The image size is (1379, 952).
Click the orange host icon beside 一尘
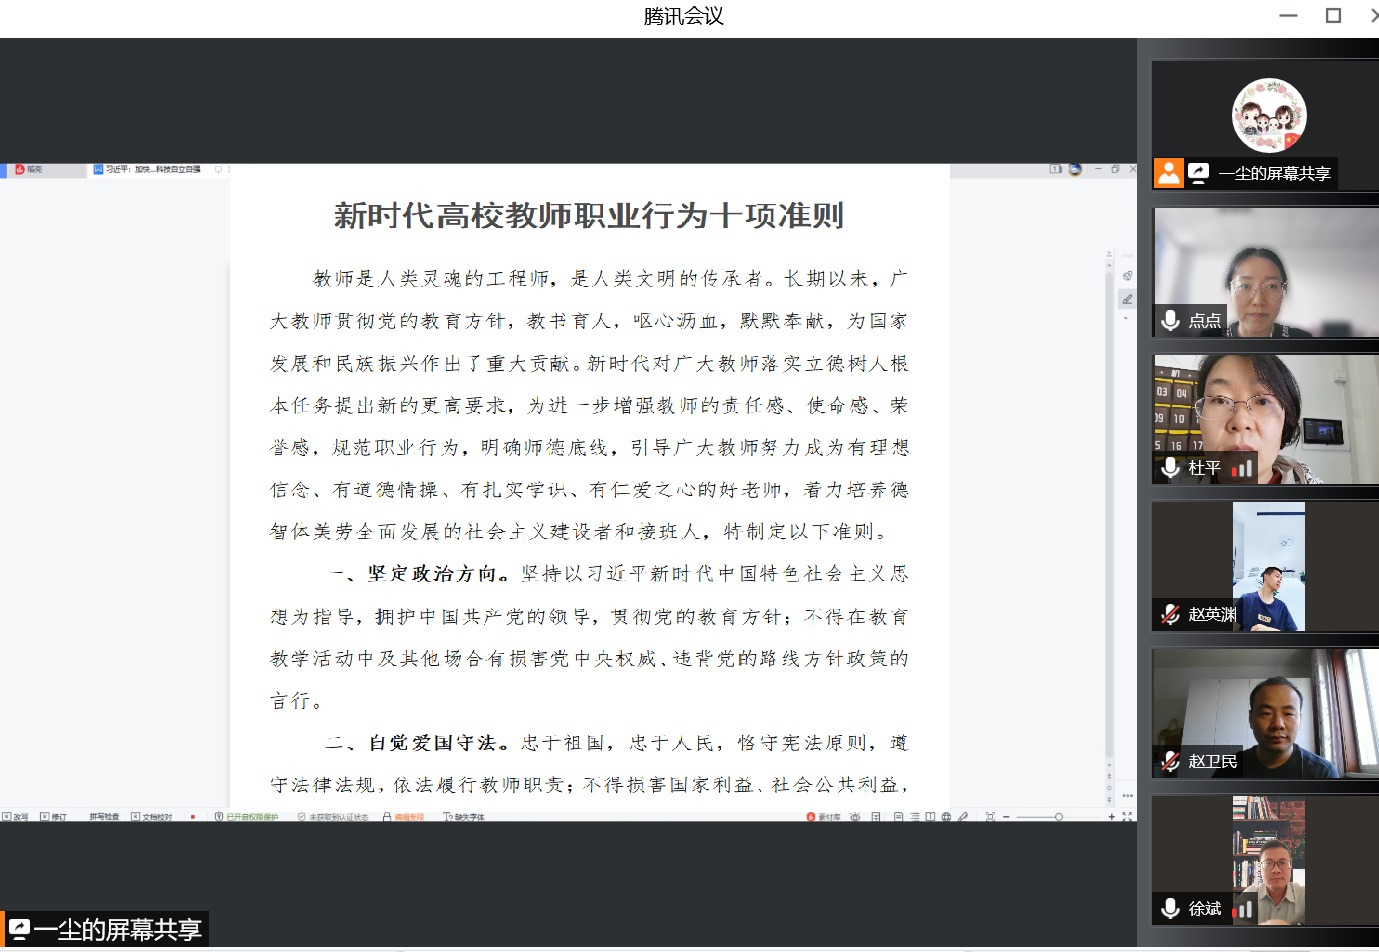coord(1168,173)
